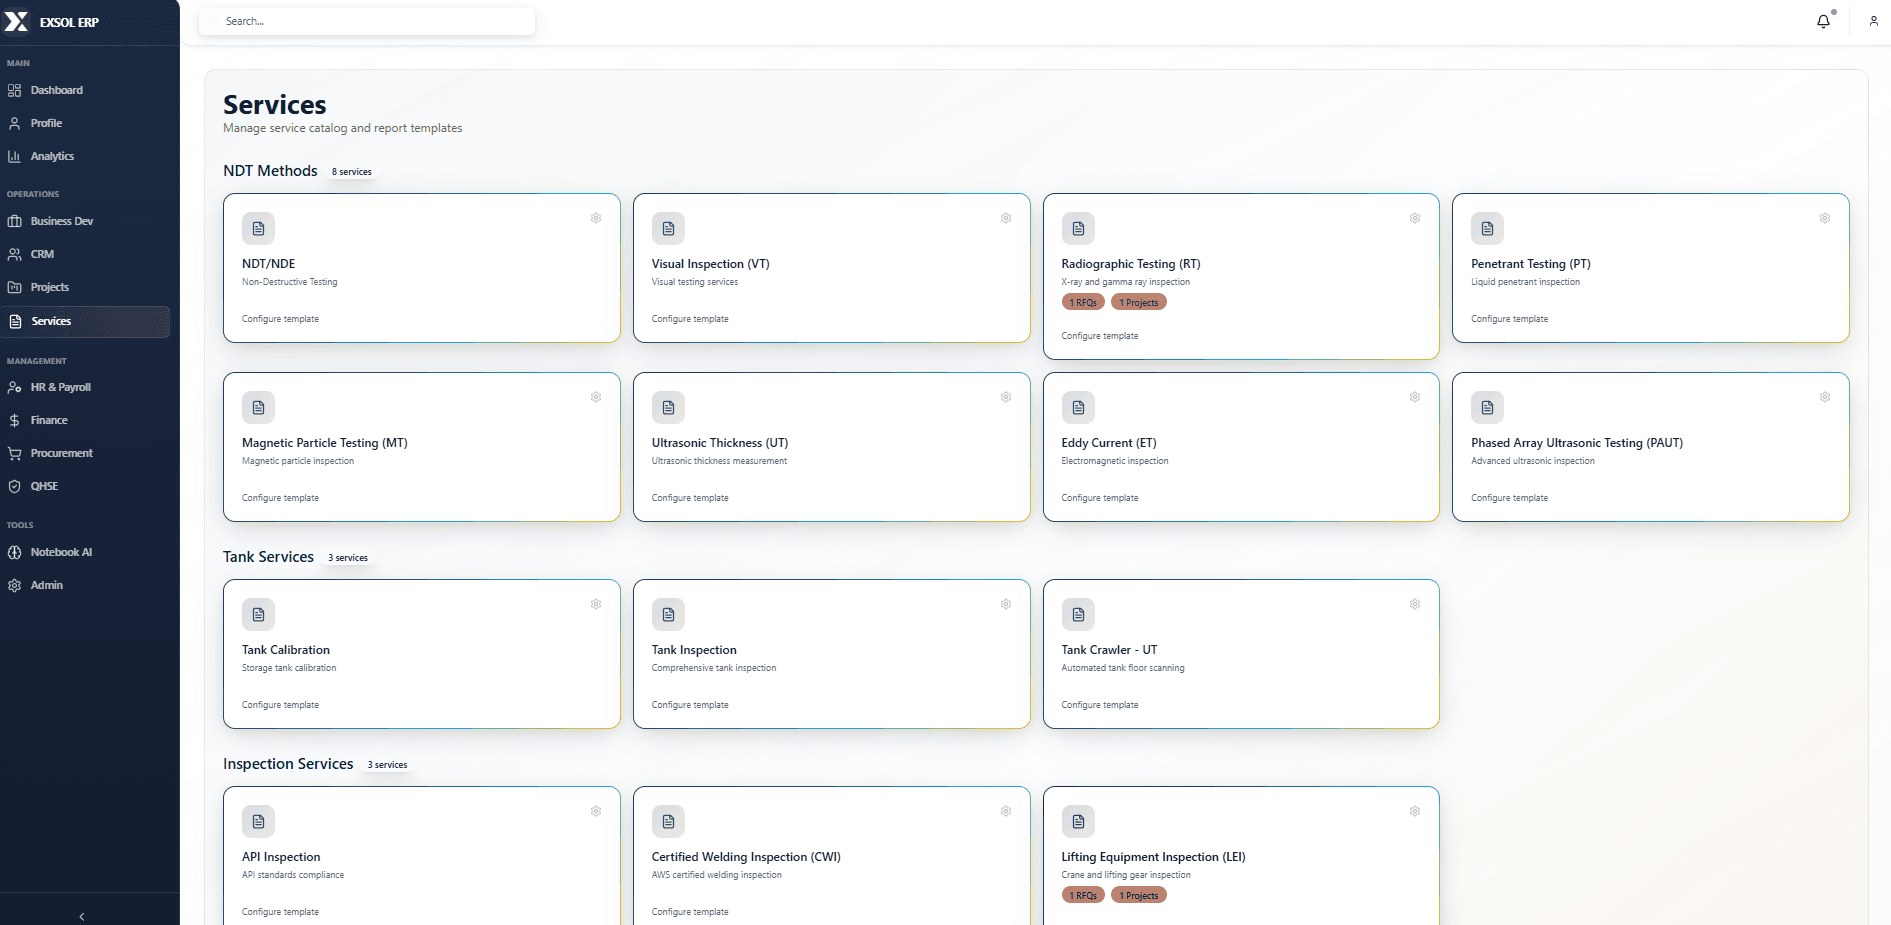The height and width of the screenshot is (925, 1891).
Task: Open settings gear on Tank Inspection card
Action: pyautogui.click(x=1006, y=604)
